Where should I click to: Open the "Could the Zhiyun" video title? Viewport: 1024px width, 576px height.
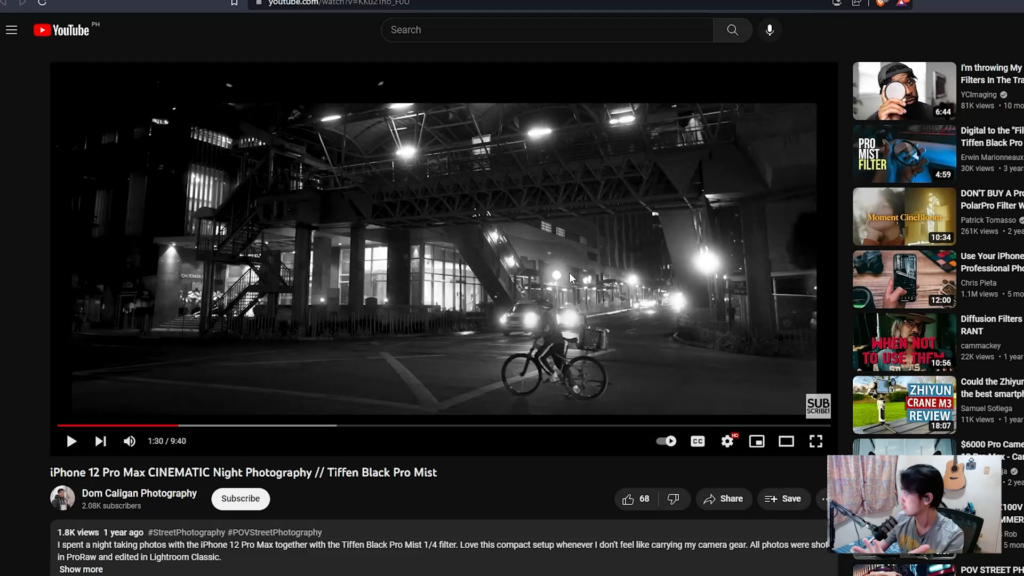tap(992, 387)
